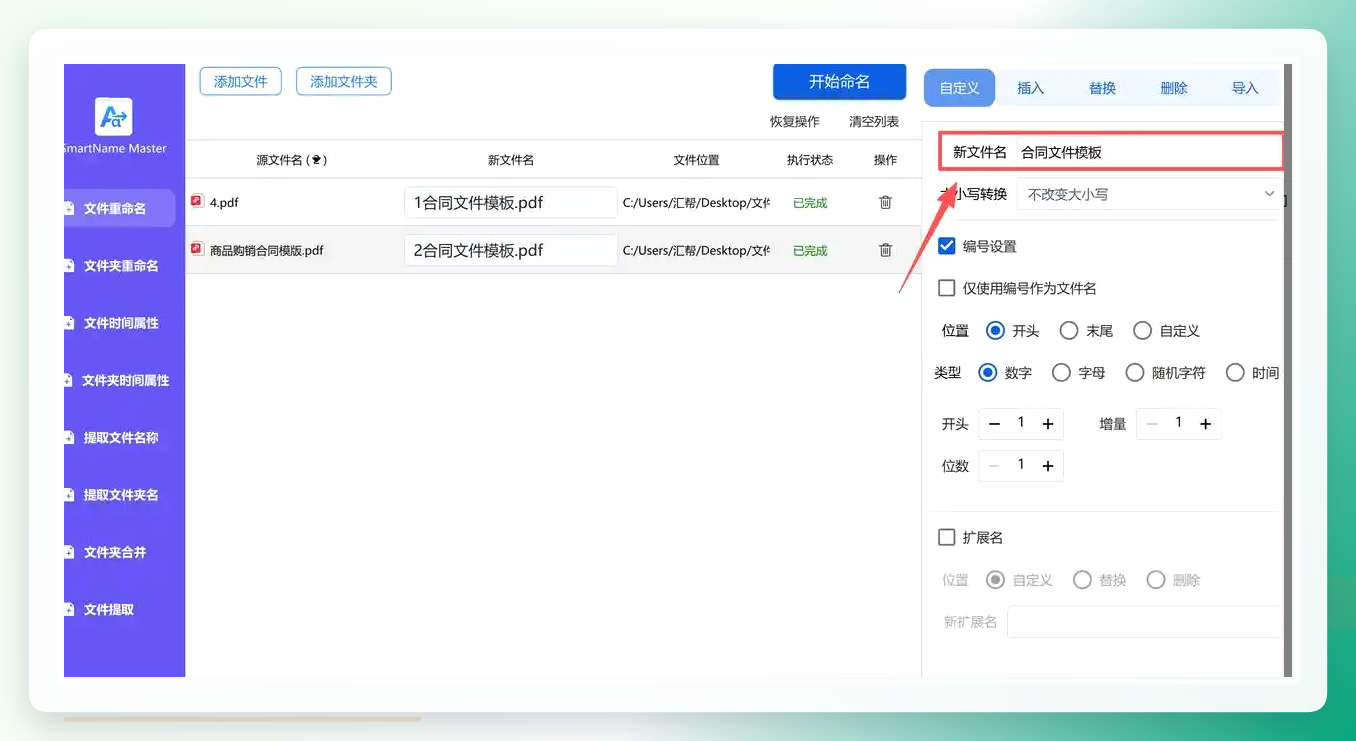
Task: Decrease the 开头 start number
Action: 994,424
